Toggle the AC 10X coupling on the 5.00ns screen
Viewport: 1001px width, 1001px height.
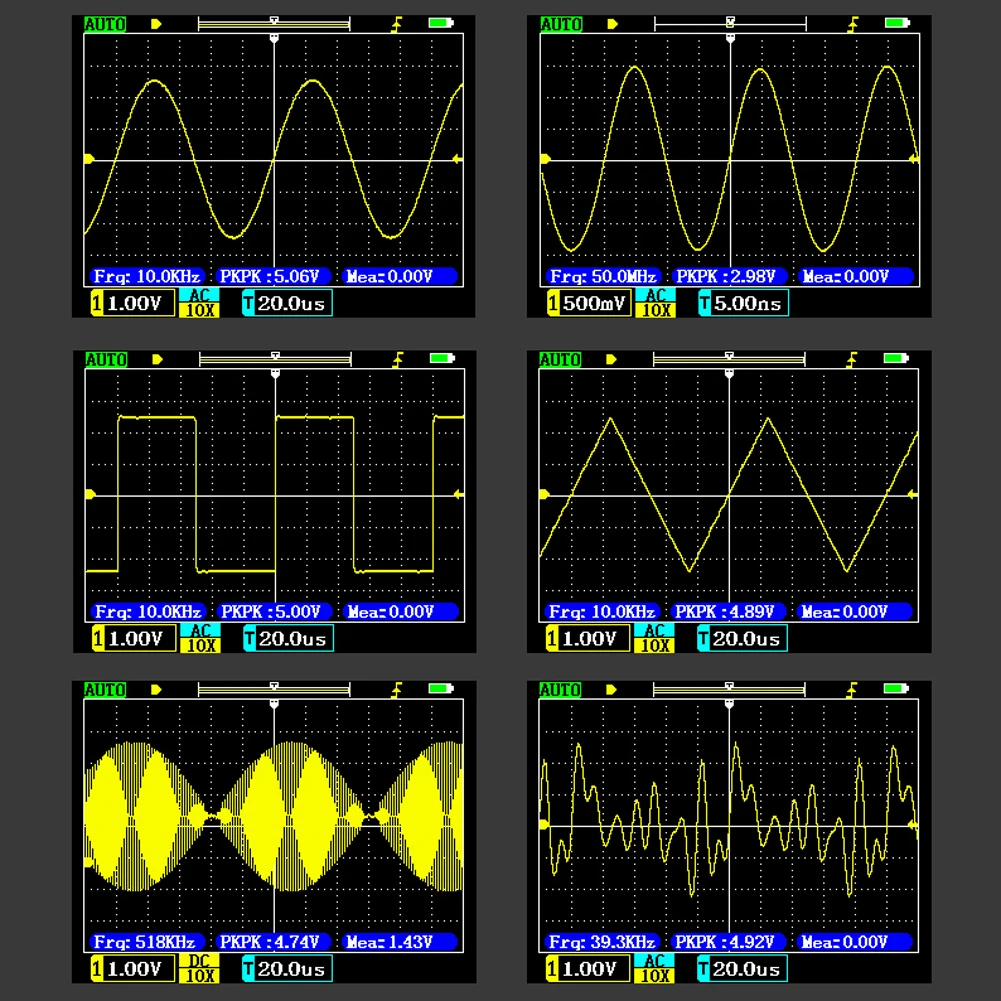pos(655,303)
